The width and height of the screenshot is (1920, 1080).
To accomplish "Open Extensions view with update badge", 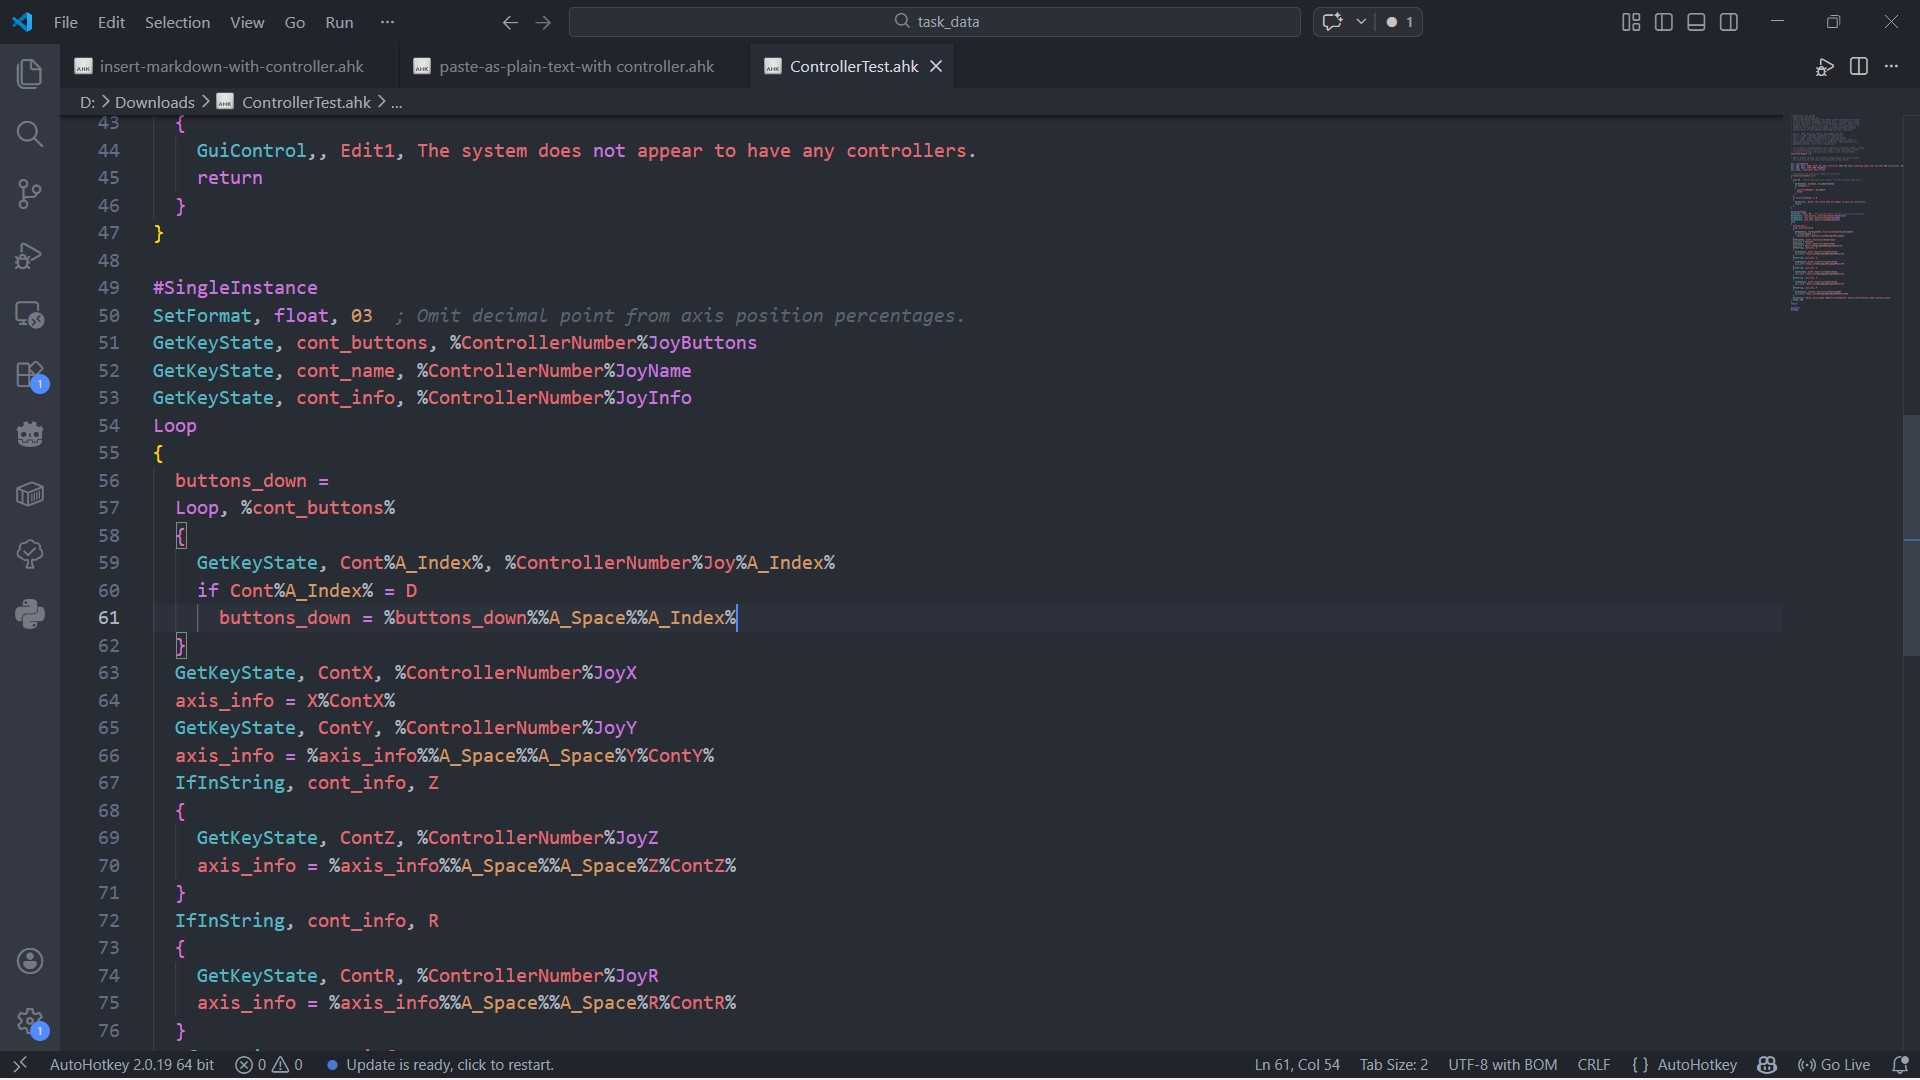I will (x=30, y=376).
